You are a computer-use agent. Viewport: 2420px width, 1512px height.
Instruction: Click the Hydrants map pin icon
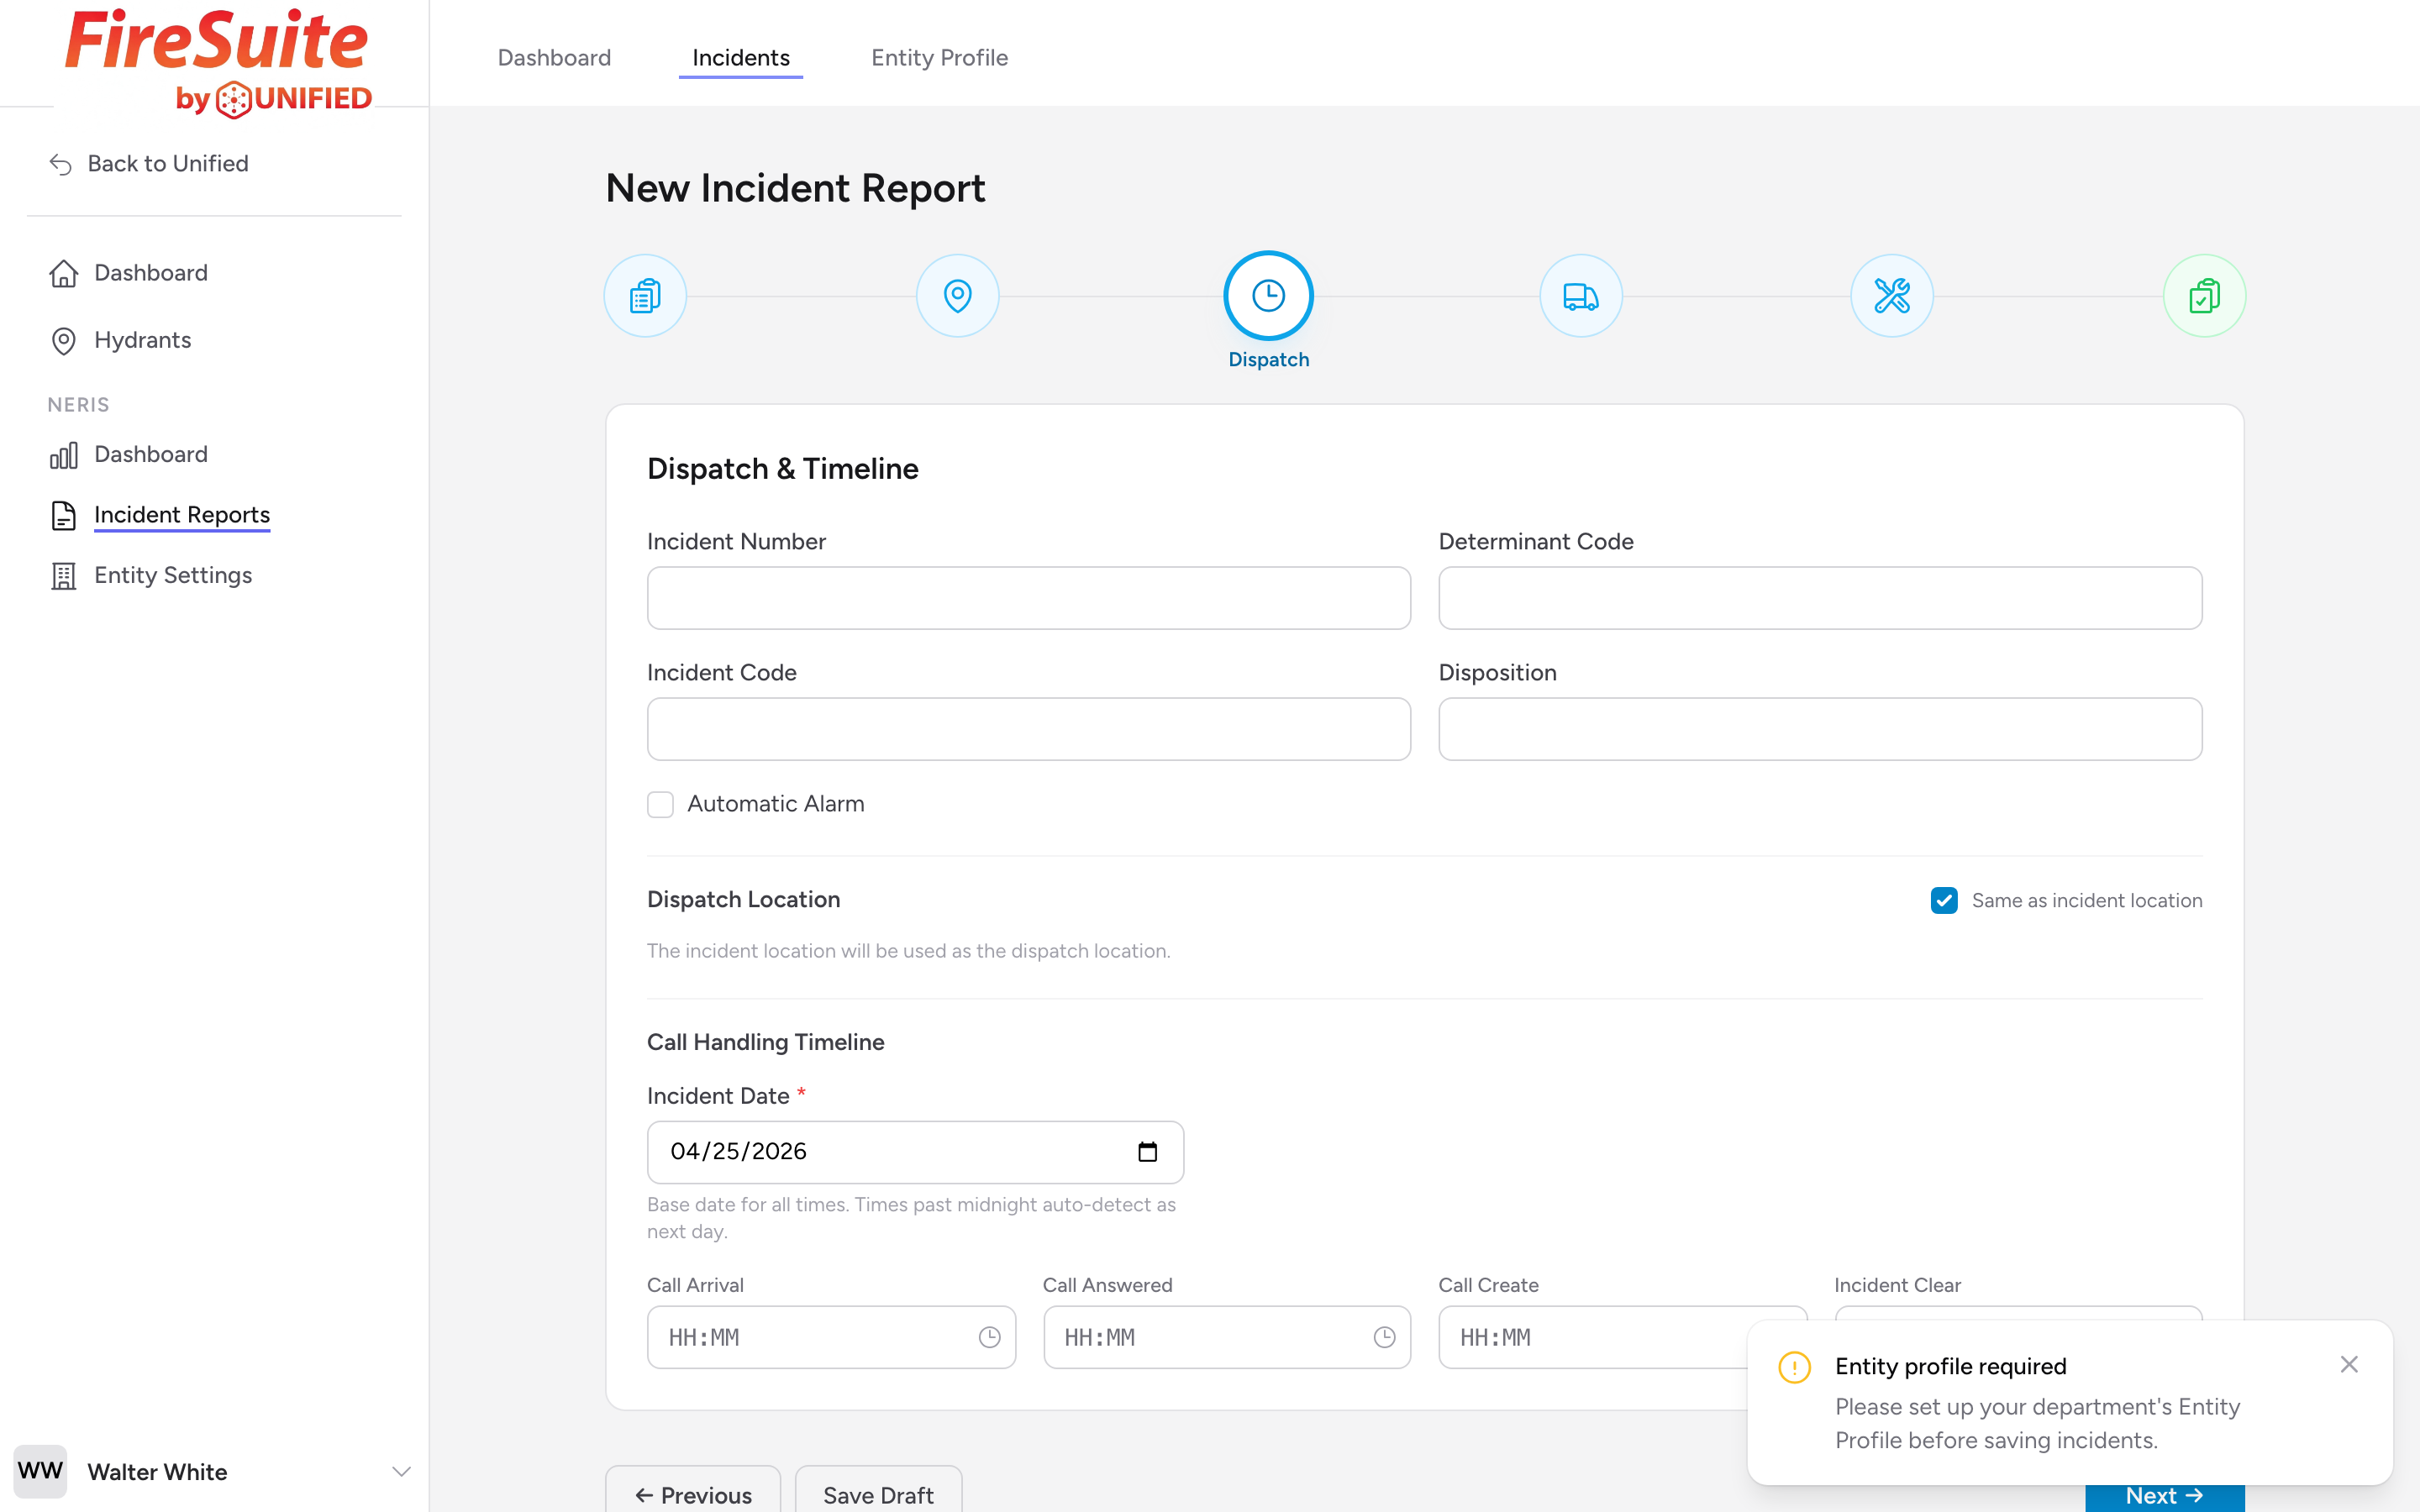click(x=63, y=341)
